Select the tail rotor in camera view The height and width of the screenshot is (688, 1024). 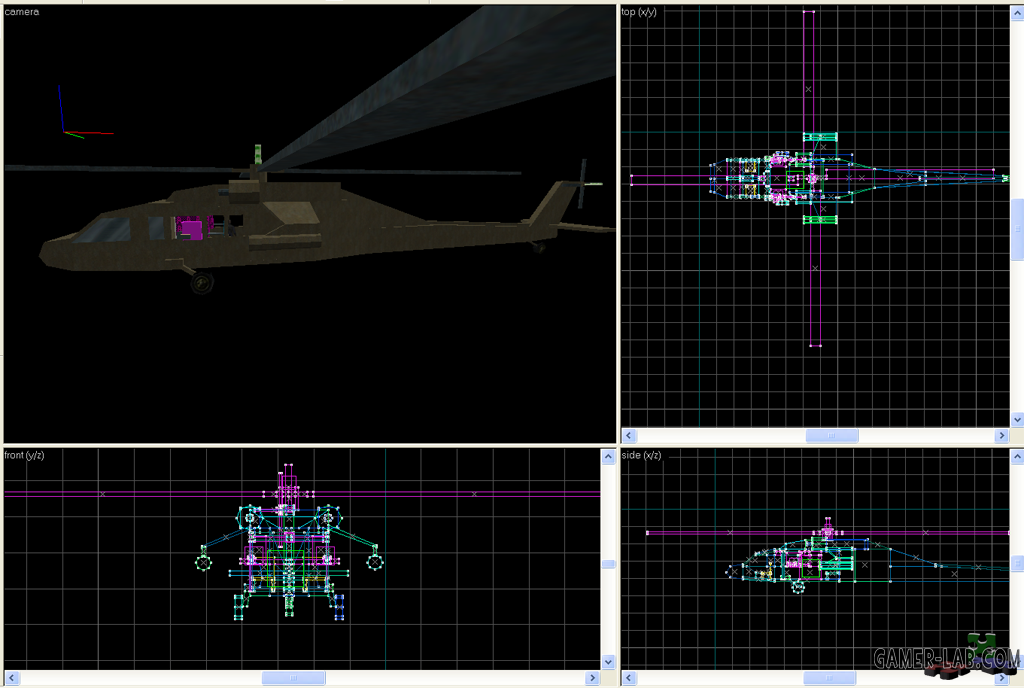click(x=583, y=183)
